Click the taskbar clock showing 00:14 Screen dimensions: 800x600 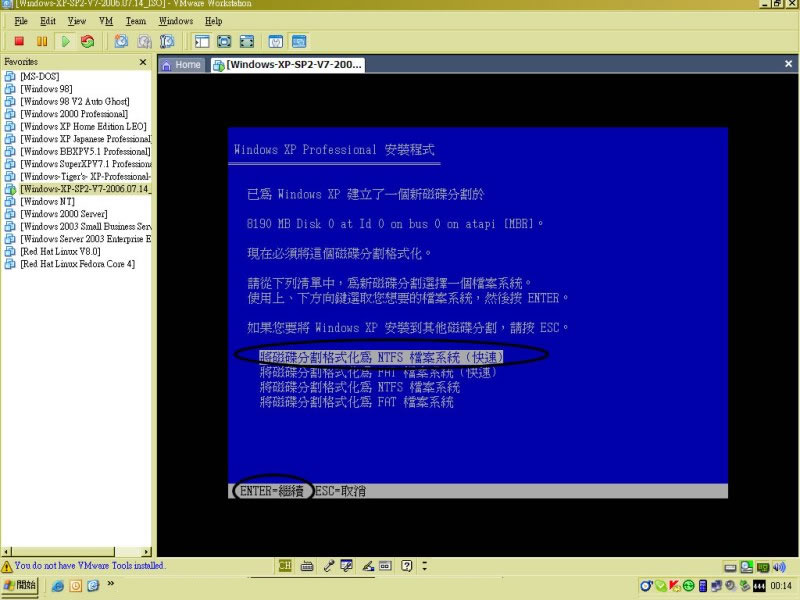click(x=781, y=586)
